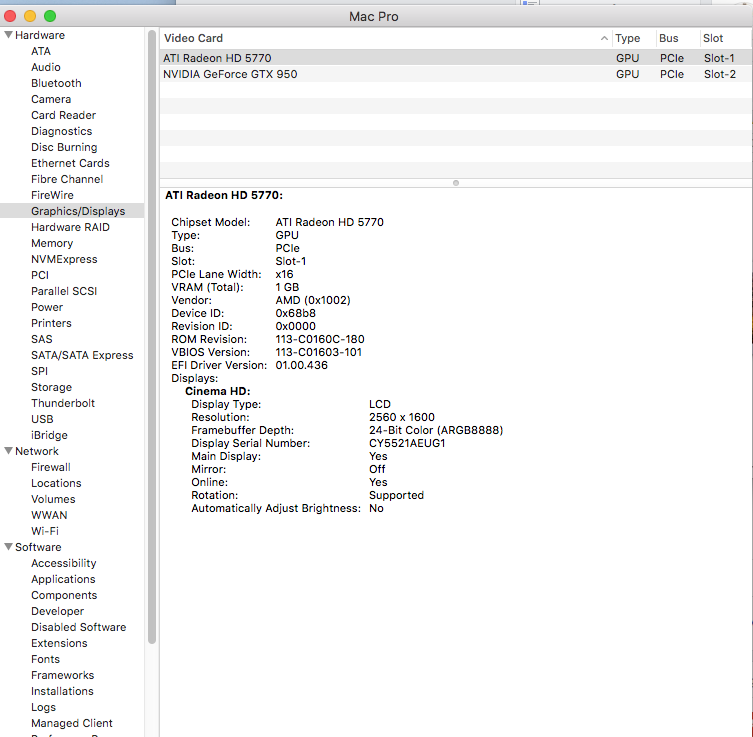
Task: Select ATA in the sidebar
Action: (x=41, y=51)
